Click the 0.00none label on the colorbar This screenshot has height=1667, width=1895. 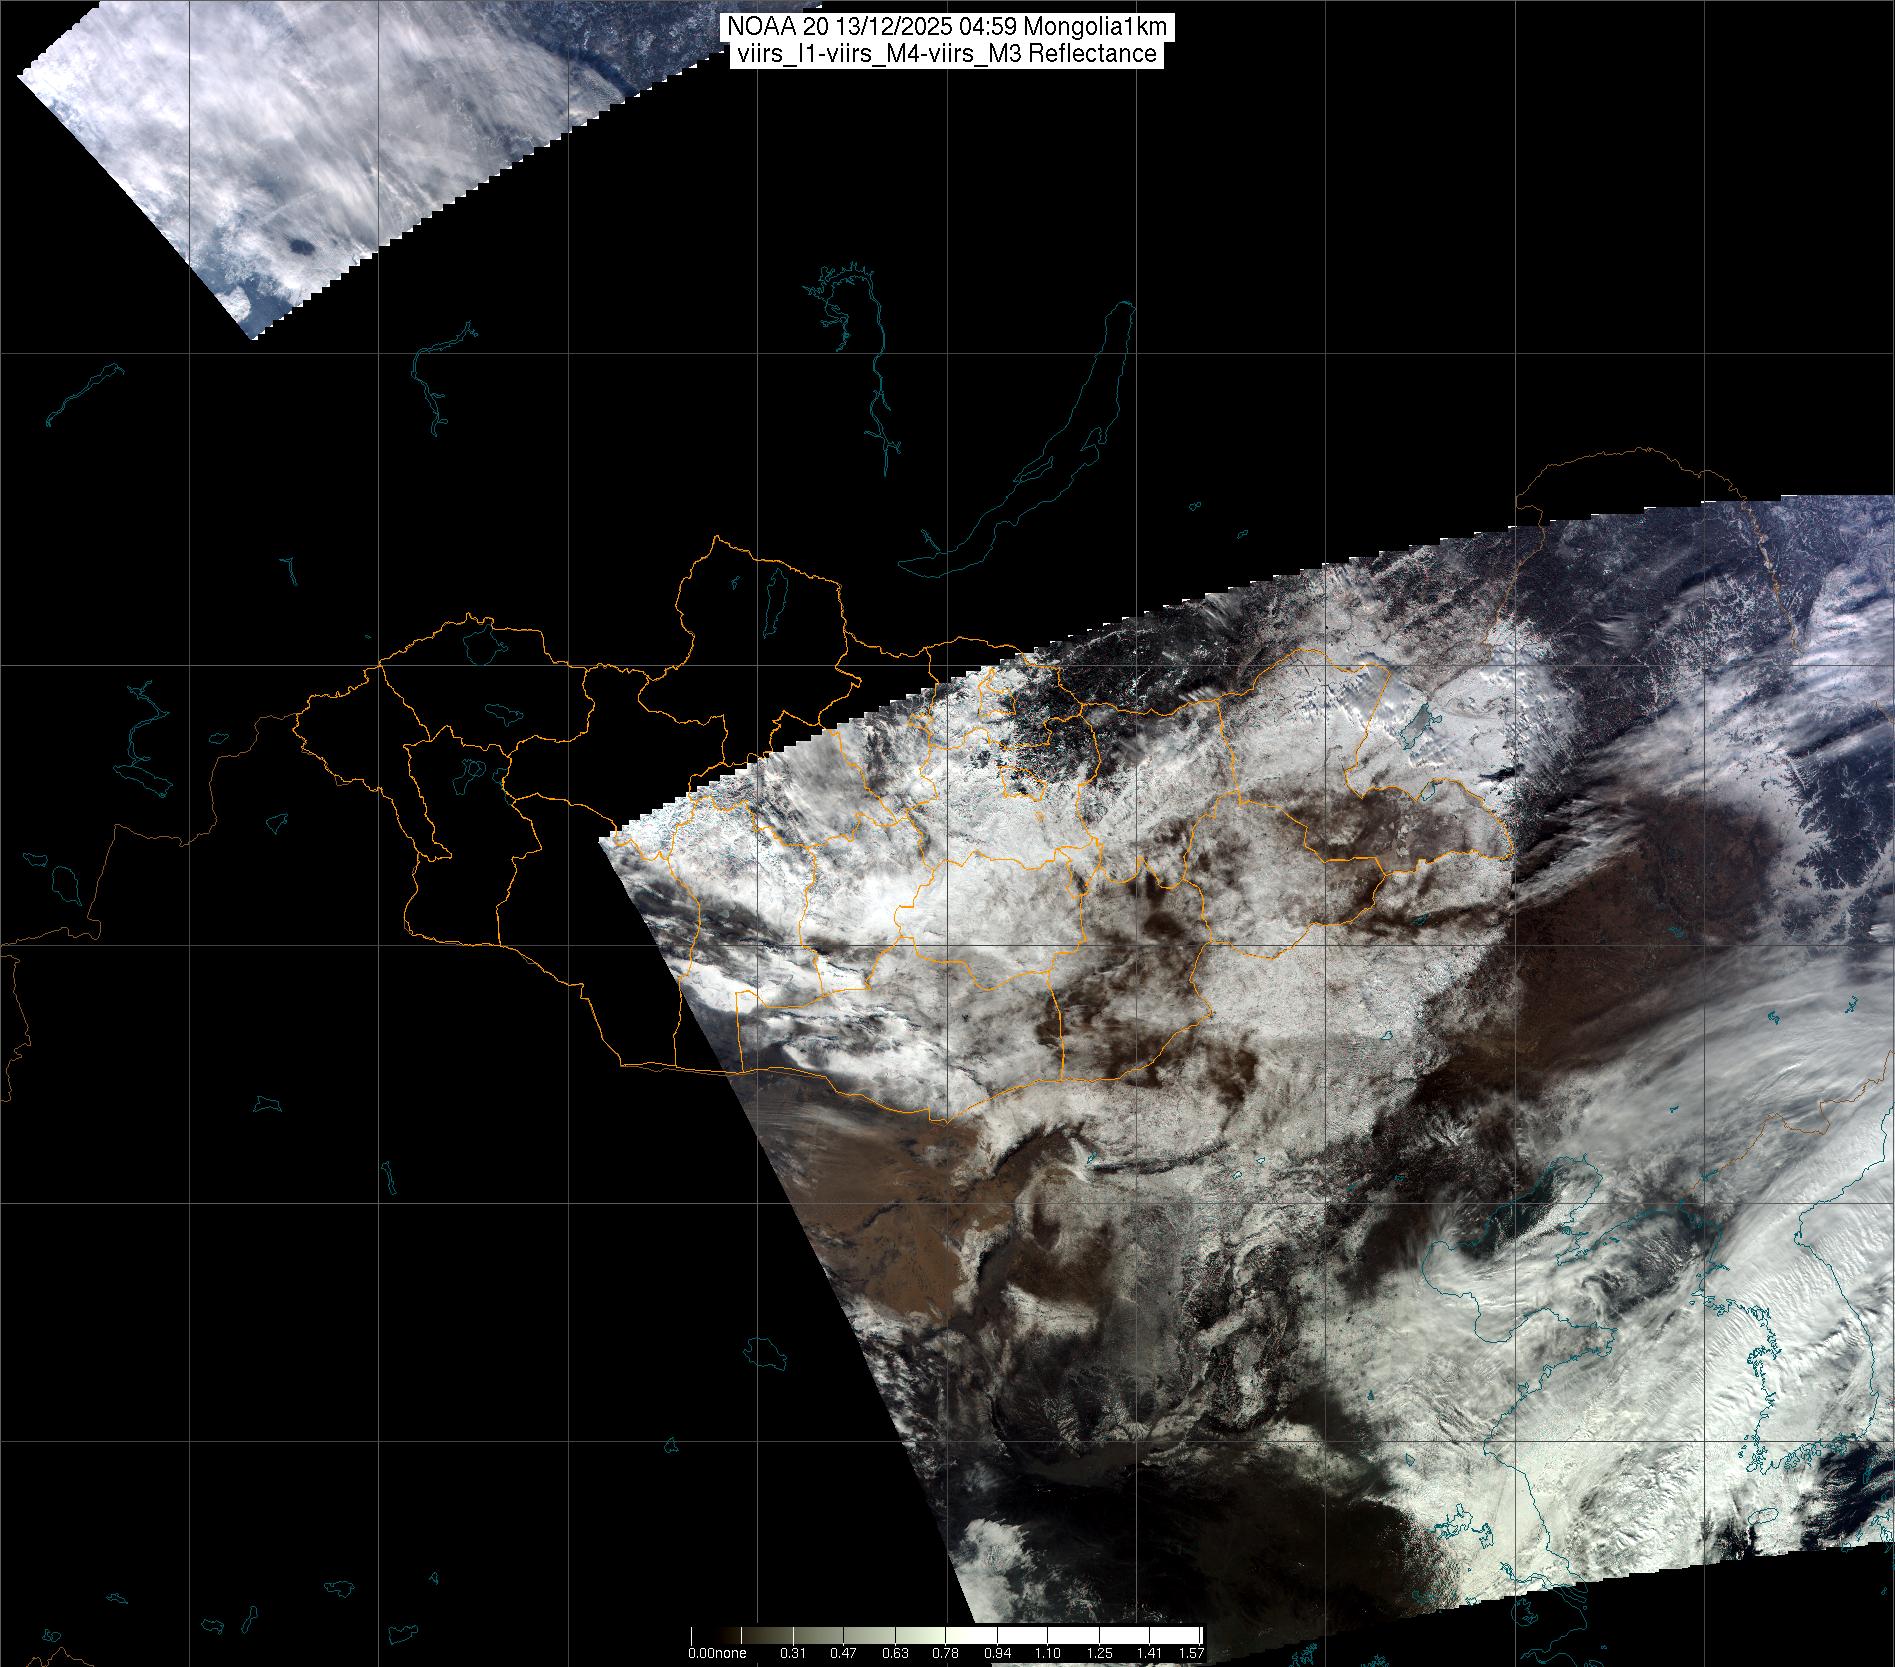[717, 1653]
